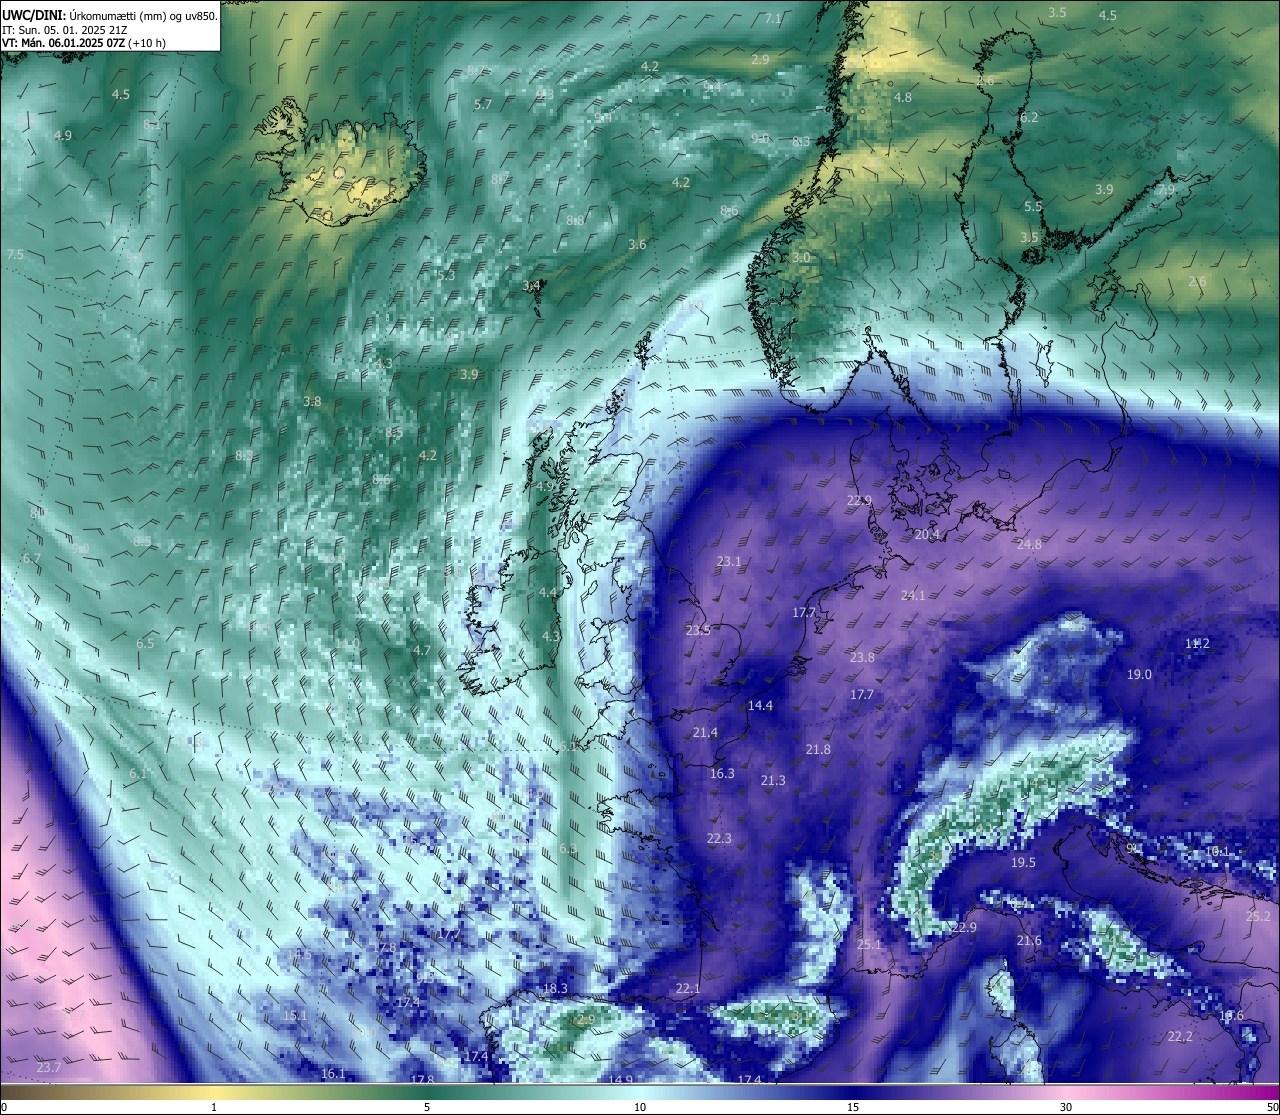Screen dimensions: 1280x1115
Task: Click the map value '22.3' over France
Action: click(x=719, y=839)
